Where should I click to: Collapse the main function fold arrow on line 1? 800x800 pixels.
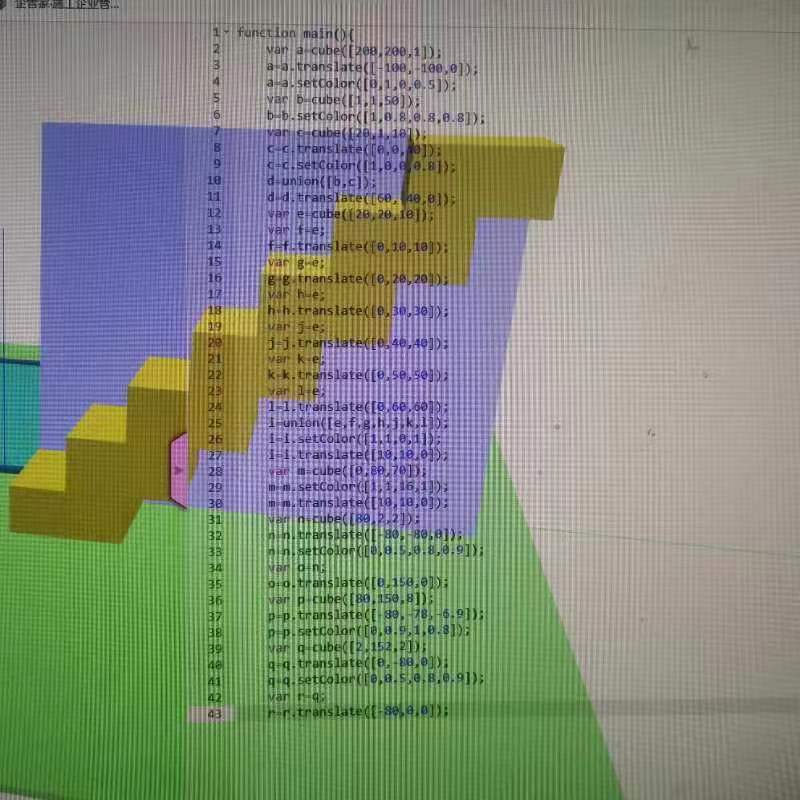(227, 32)
